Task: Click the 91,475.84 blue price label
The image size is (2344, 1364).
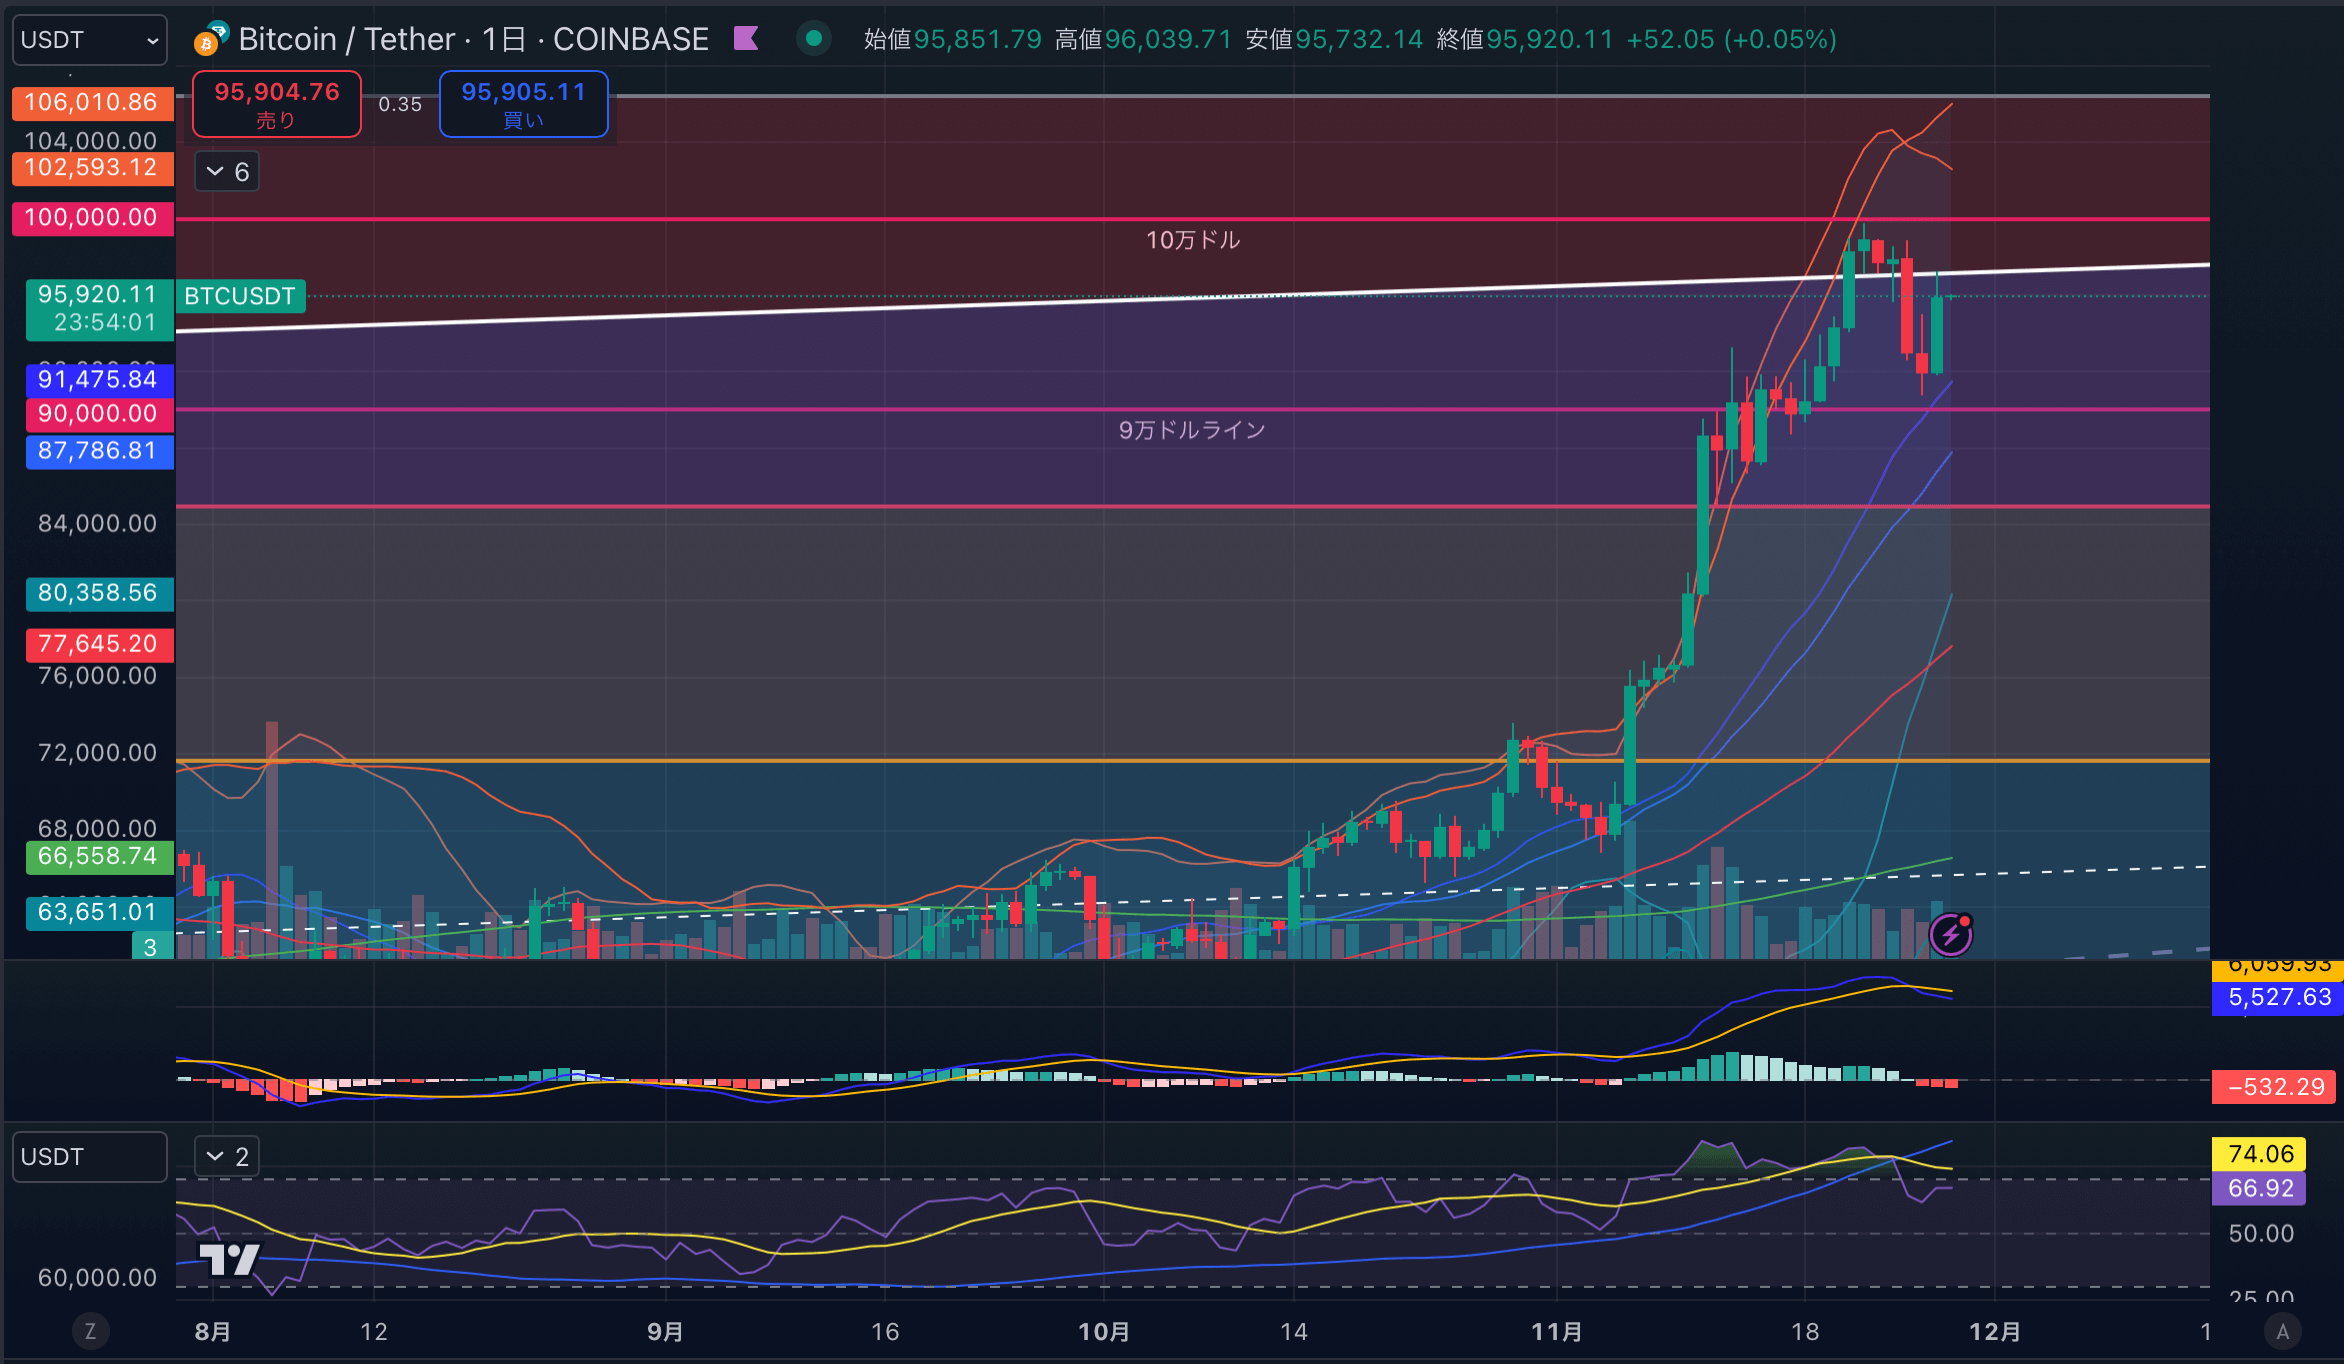Action: click(98, 380)
